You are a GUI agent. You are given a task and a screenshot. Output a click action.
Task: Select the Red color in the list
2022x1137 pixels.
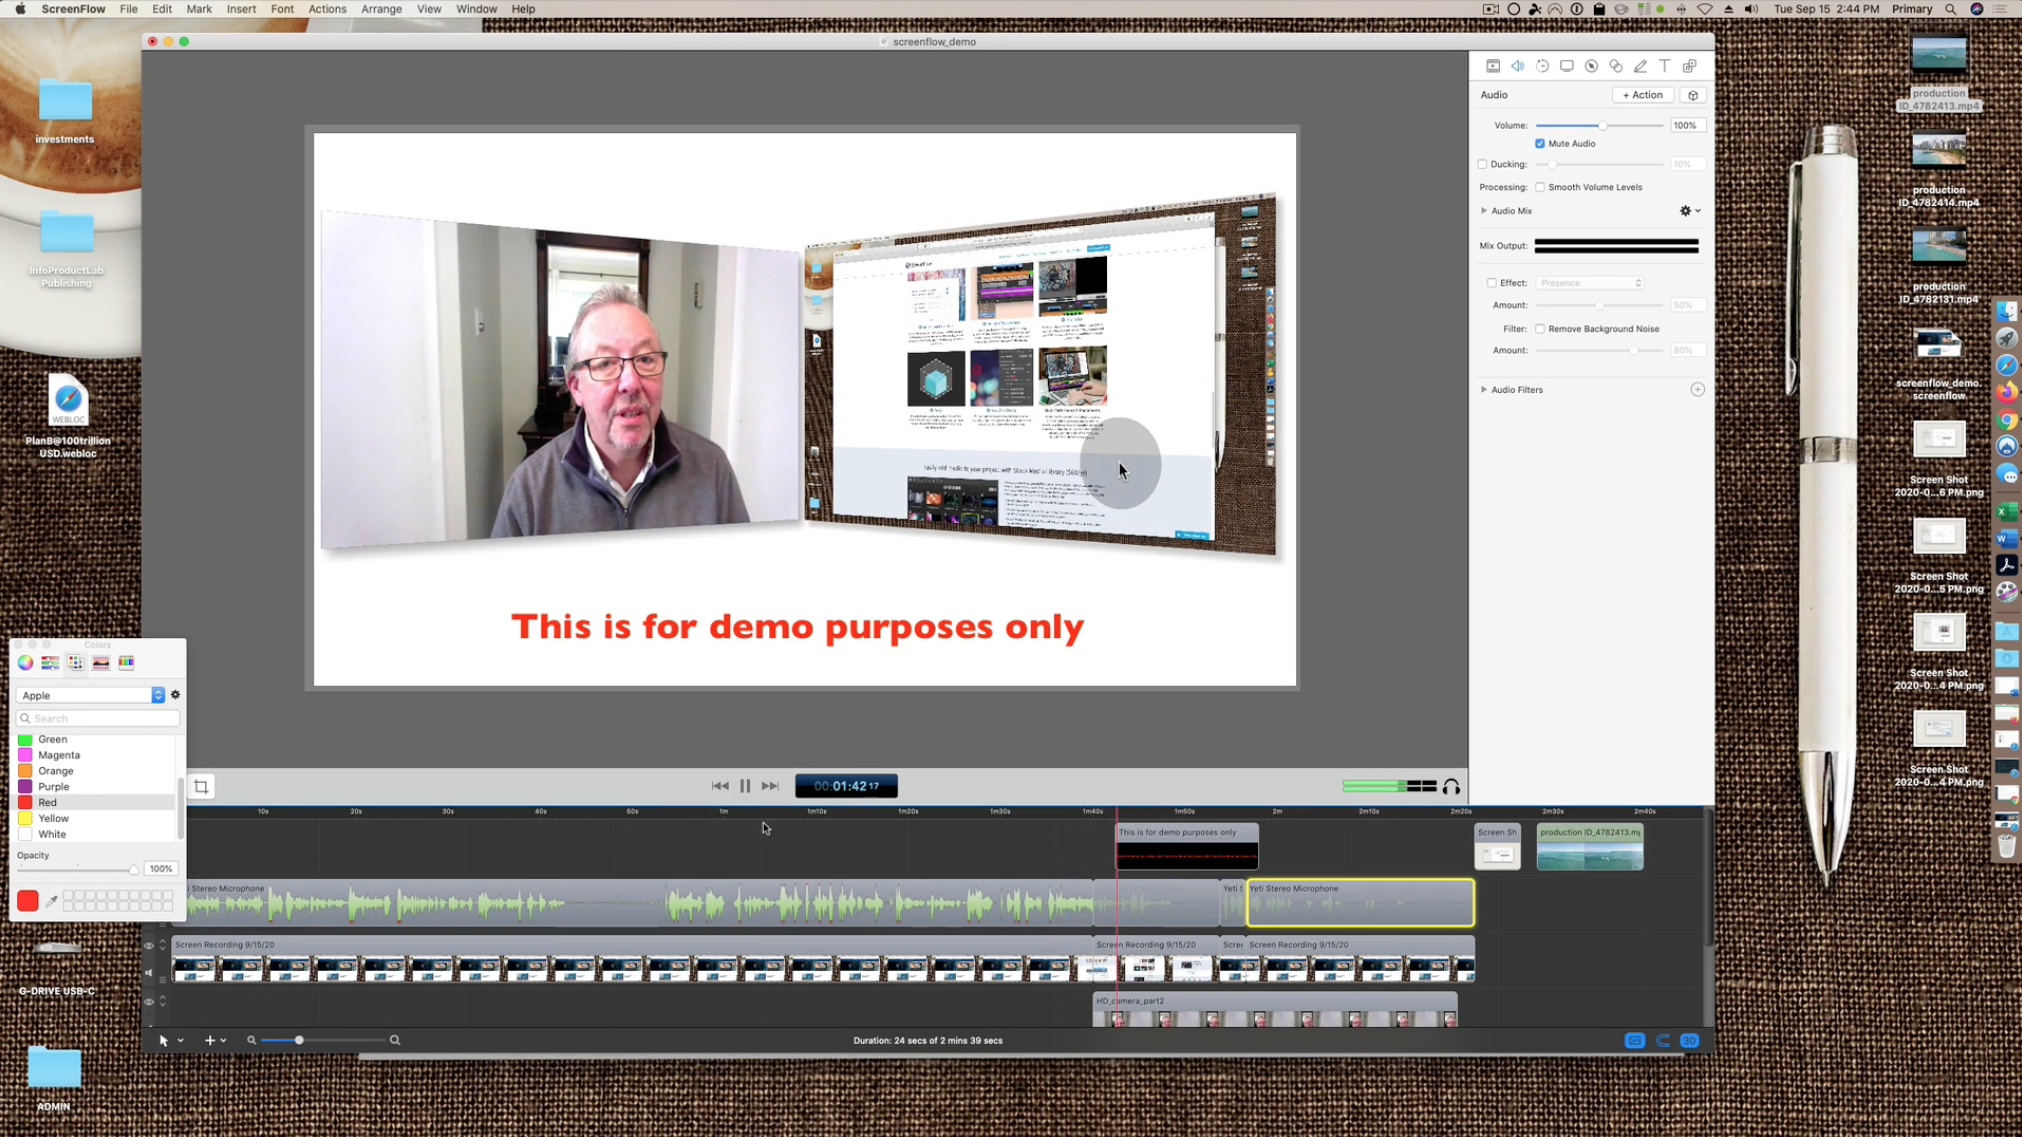pyautogui.click(x=95, y=803)
